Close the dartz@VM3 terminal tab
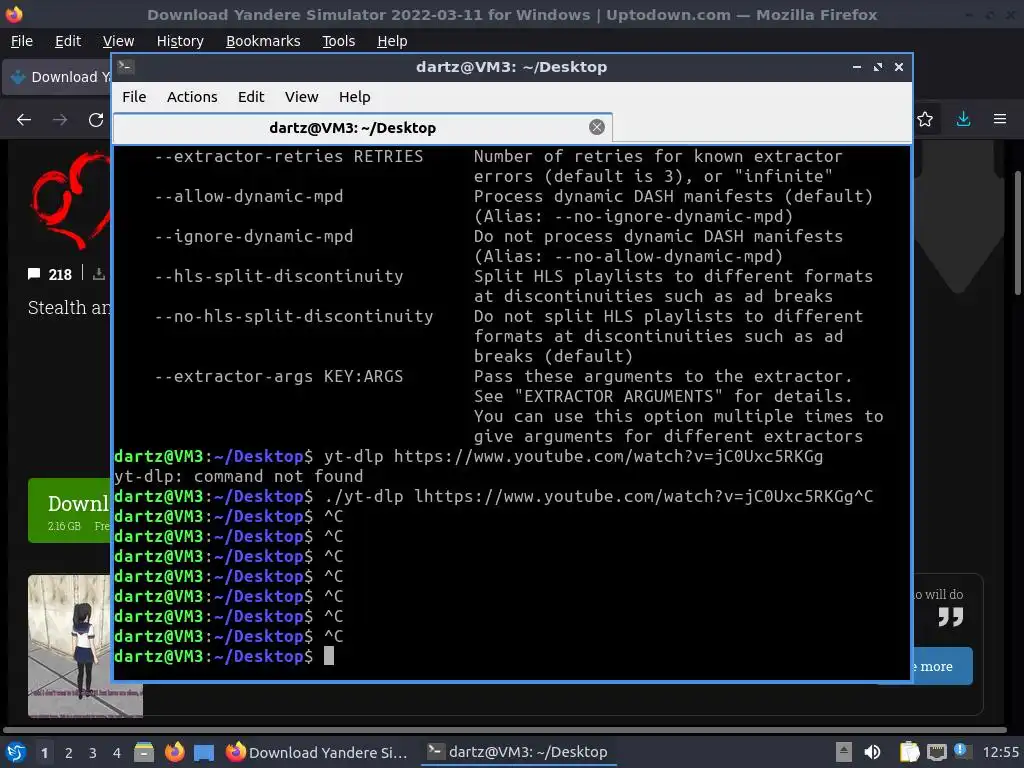 click(596, 127)
